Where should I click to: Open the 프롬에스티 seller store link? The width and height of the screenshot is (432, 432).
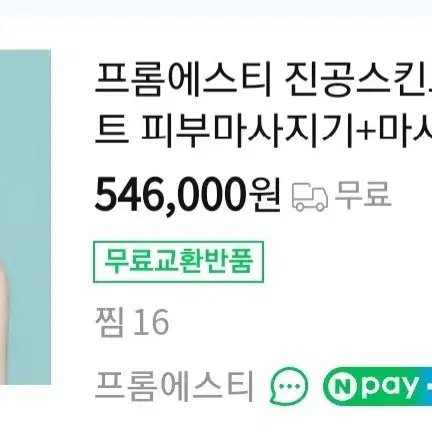coord(174,386)
